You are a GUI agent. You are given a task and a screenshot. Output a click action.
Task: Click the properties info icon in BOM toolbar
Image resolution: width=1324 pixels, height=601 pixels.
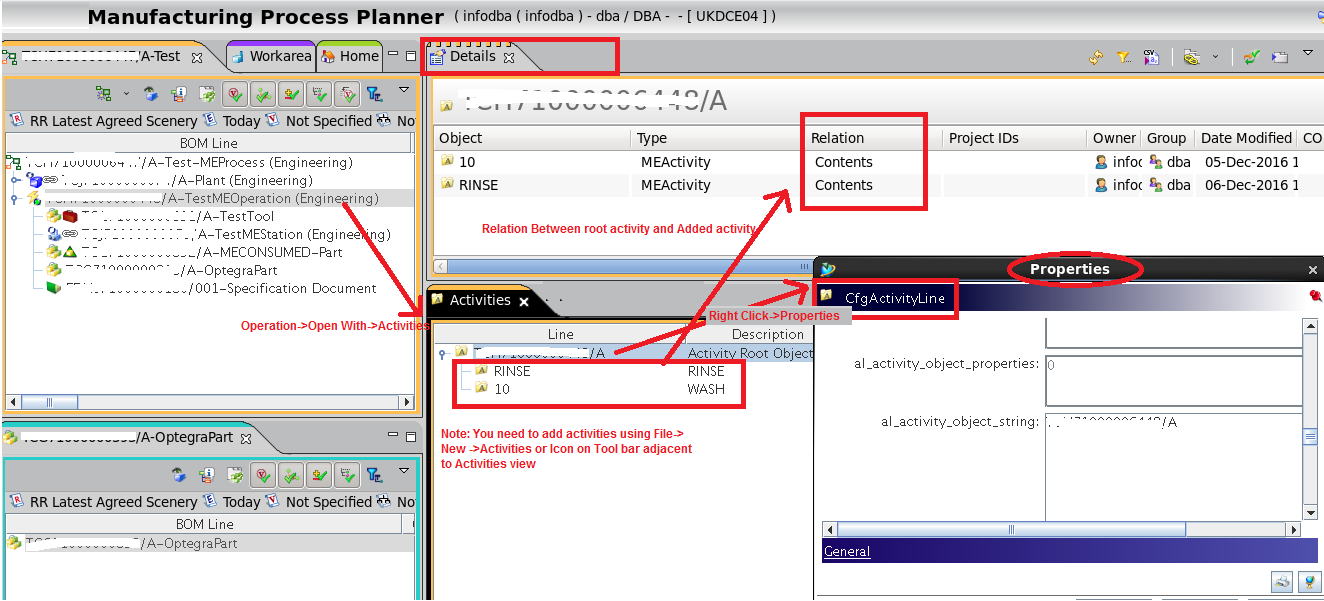tap(179, 93)
